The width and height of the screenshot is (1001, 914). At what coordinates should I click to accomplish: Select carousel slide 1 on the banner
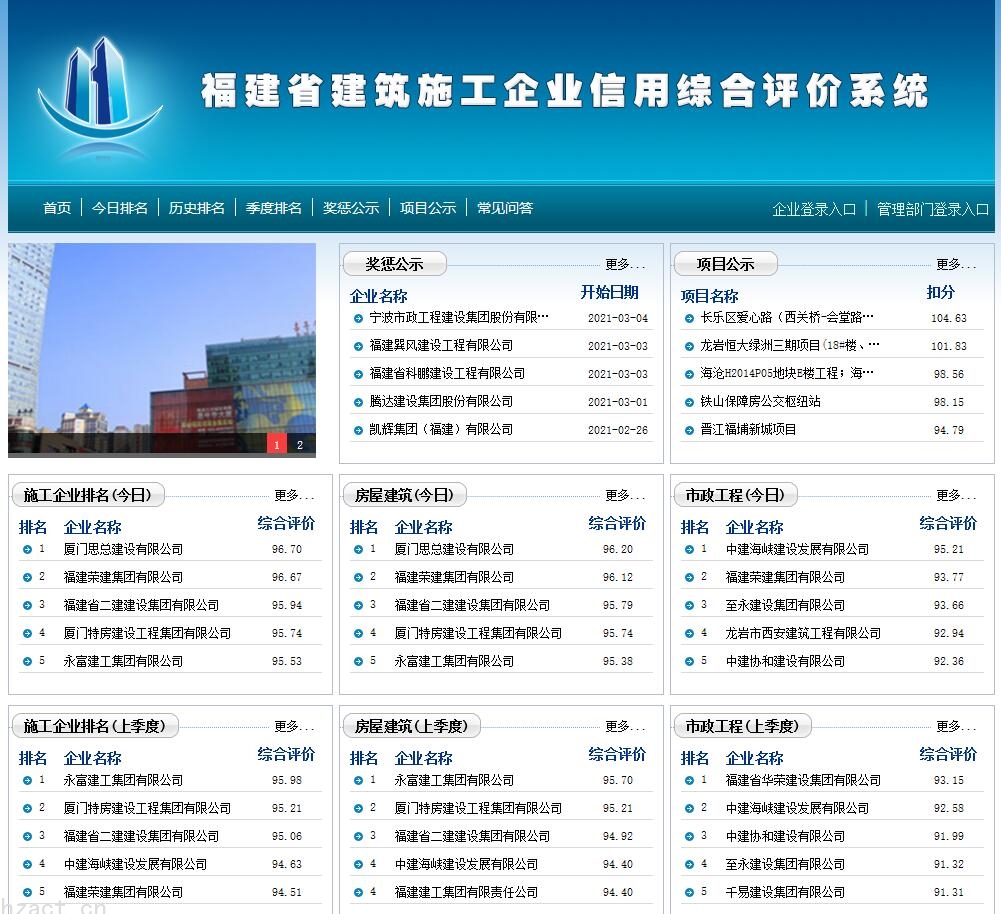click(x=277, y=444)
